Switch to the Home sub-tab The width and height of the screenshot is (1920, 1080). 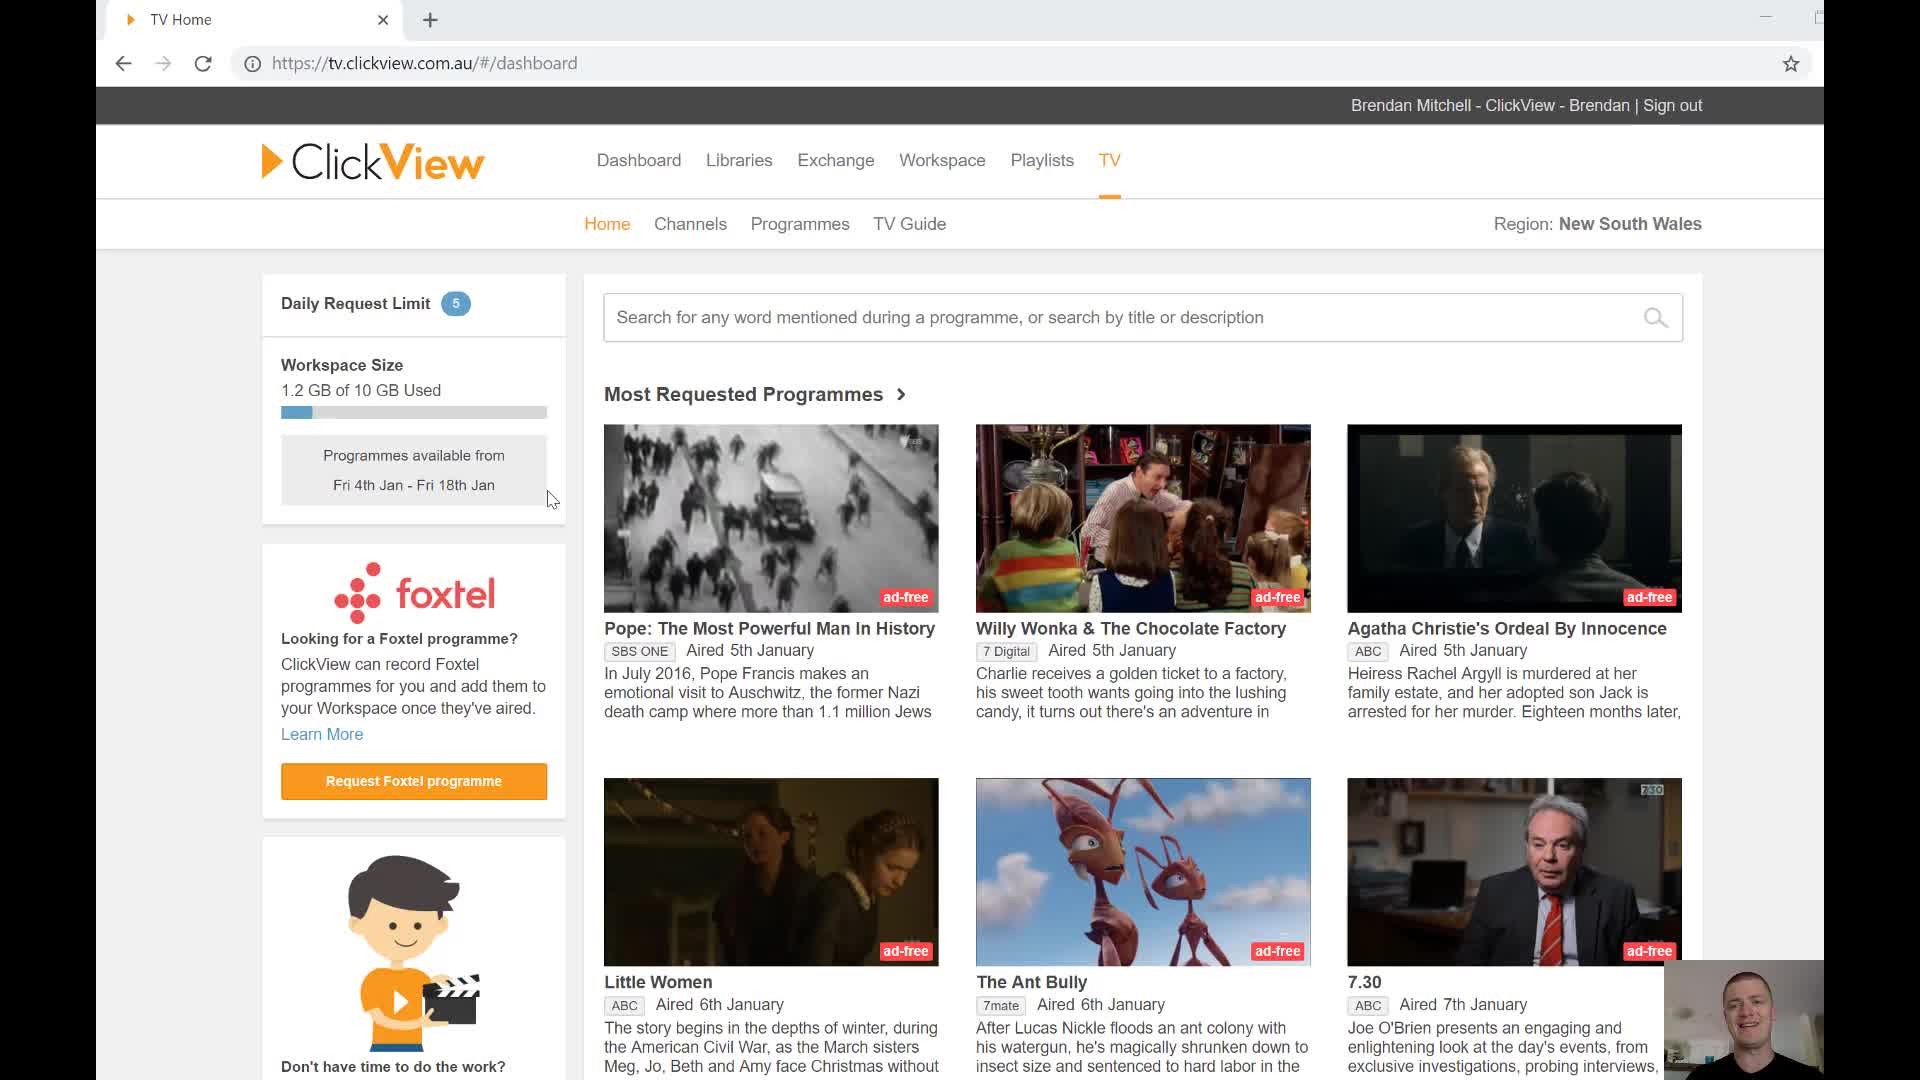[x=607, y=224]
